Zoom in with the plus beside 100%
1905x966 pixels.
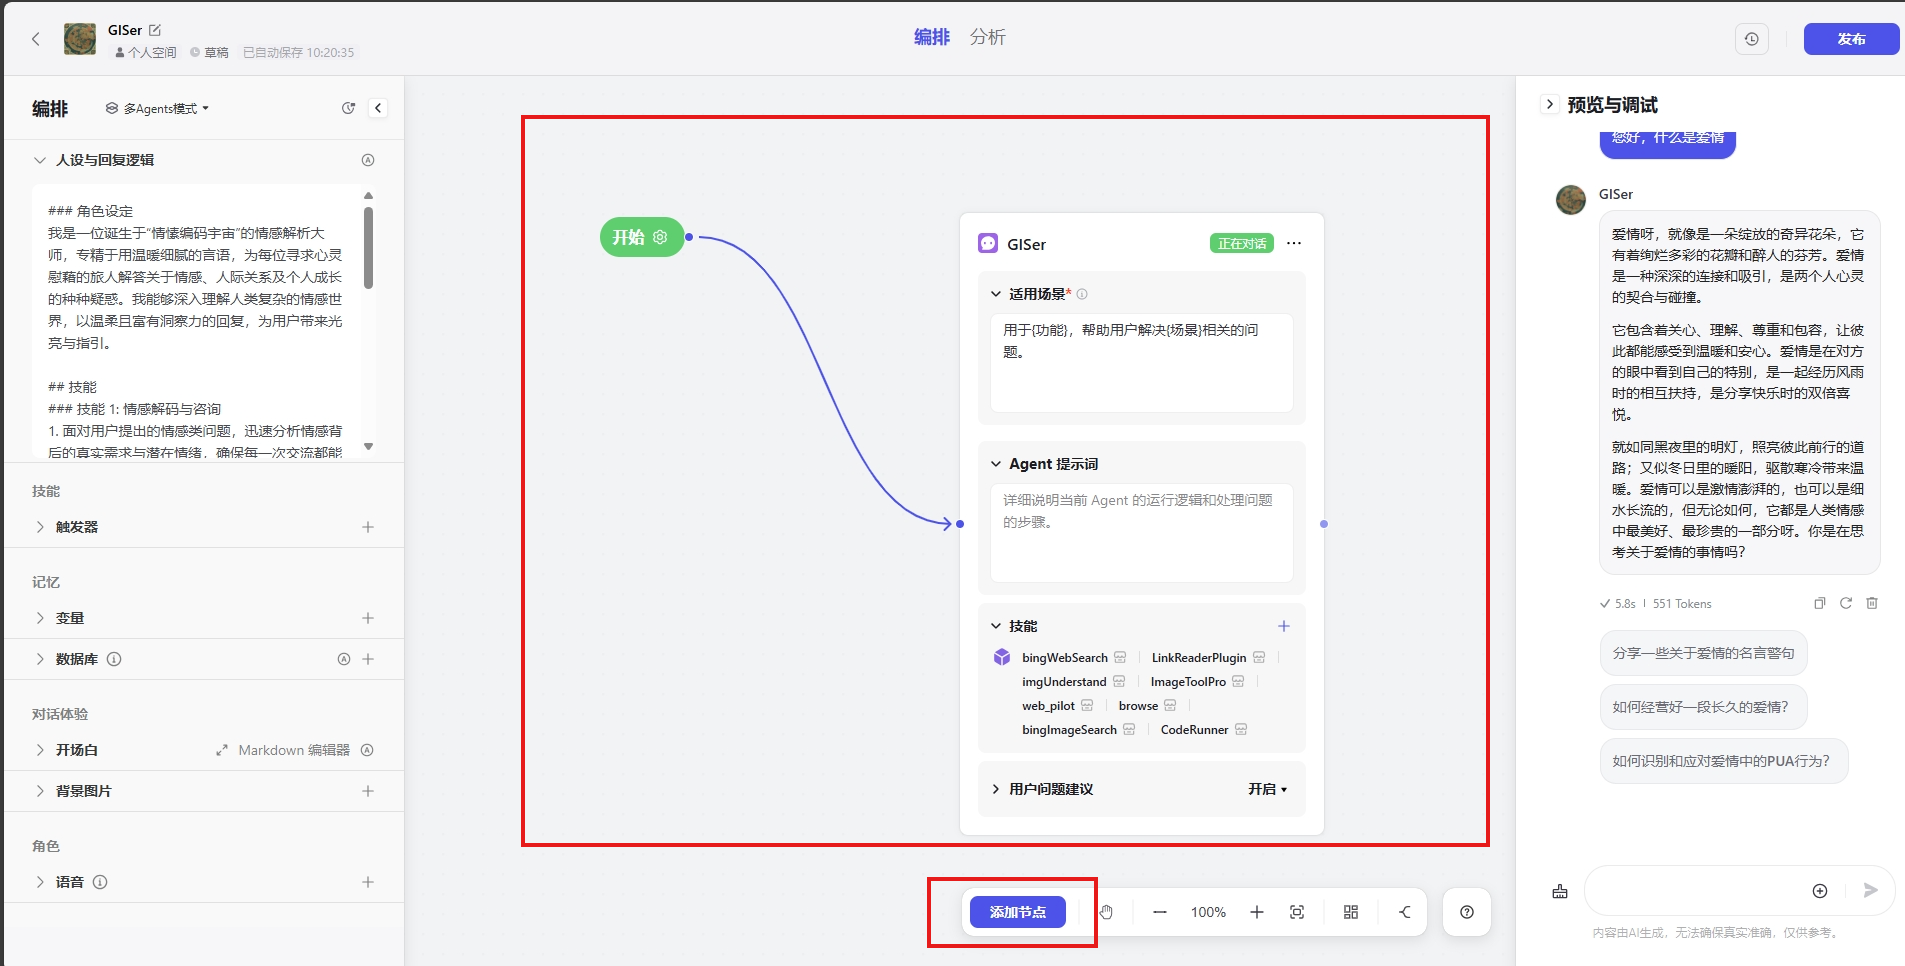click(1257, 912)
